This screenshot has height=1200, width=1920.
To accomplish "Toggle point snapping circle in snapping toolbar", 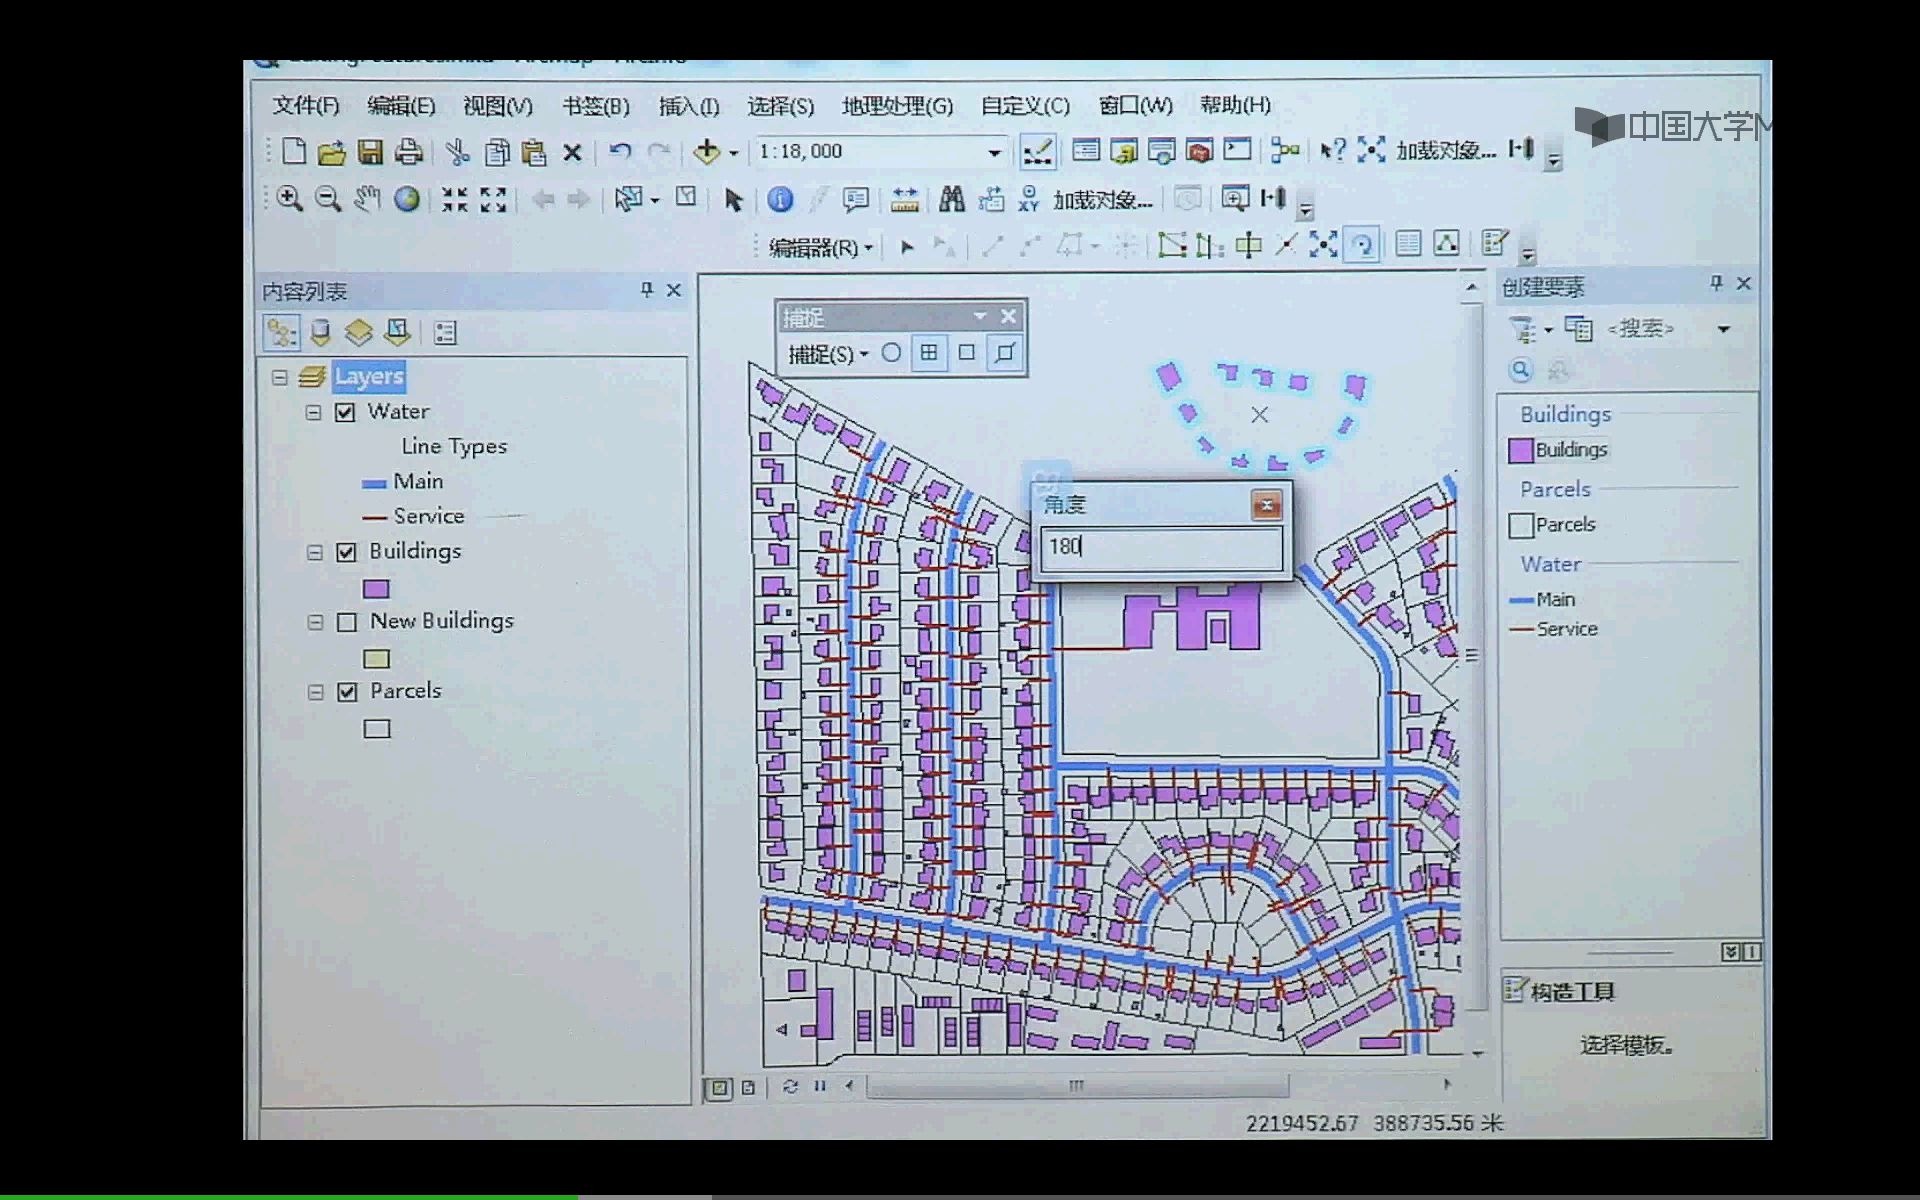I will tap(891, 352).
